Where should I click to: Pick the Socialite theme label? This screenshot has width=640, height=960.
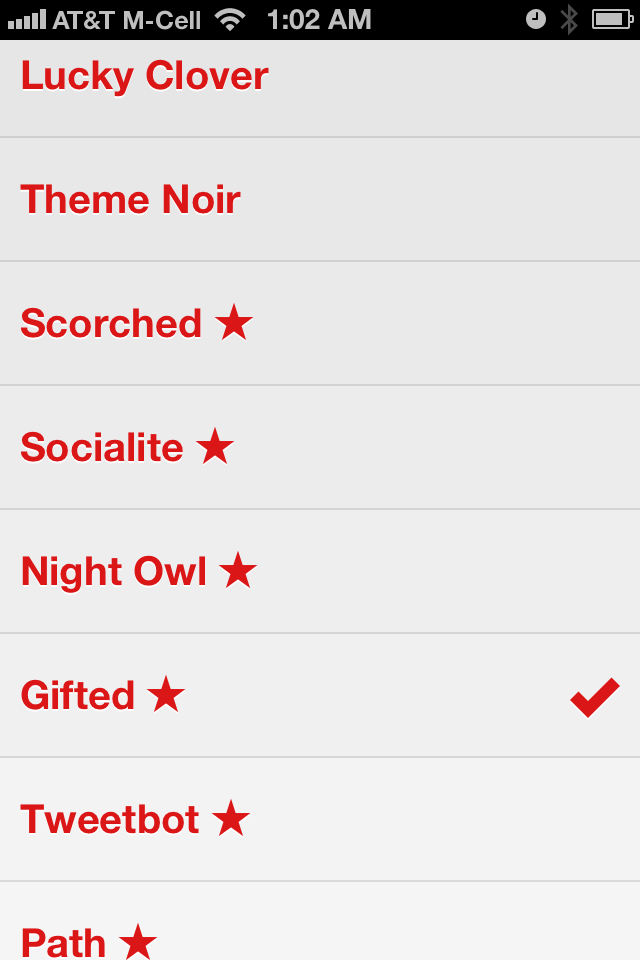(102, 448)
